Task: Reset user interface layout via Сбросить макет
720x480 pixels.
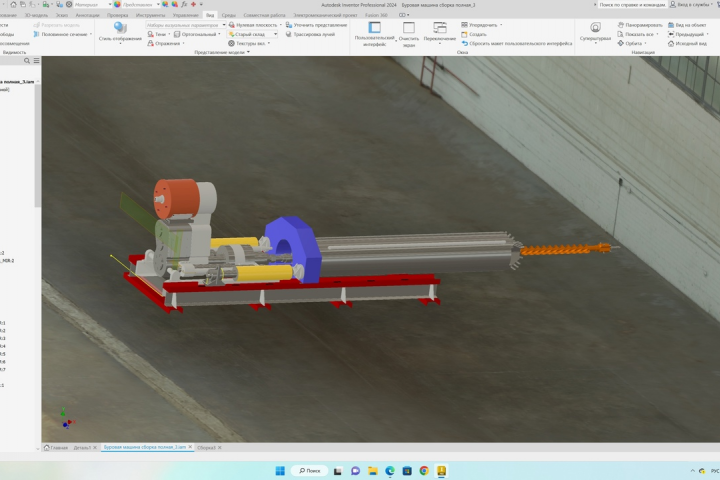Action: [517, 44]
